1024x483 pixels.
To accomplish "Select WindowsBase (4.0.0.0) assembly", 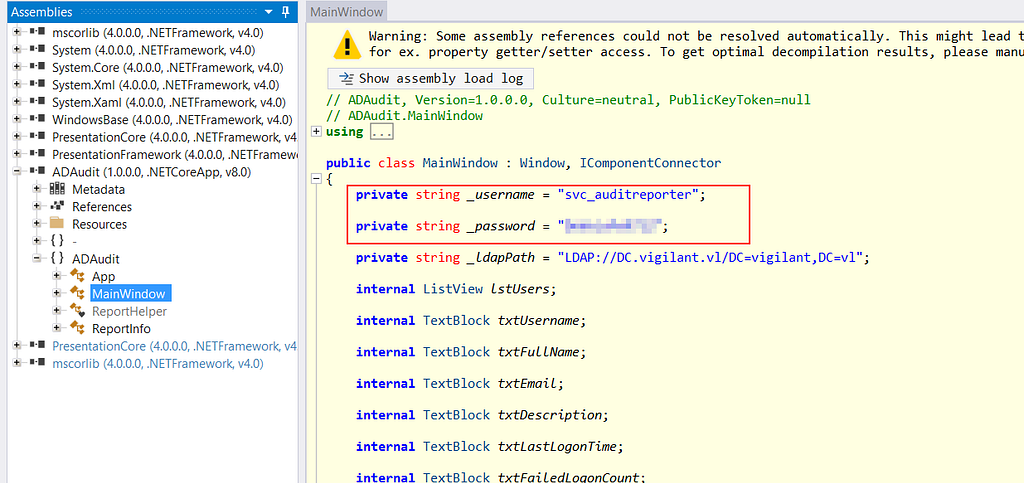I will [172, 119].
